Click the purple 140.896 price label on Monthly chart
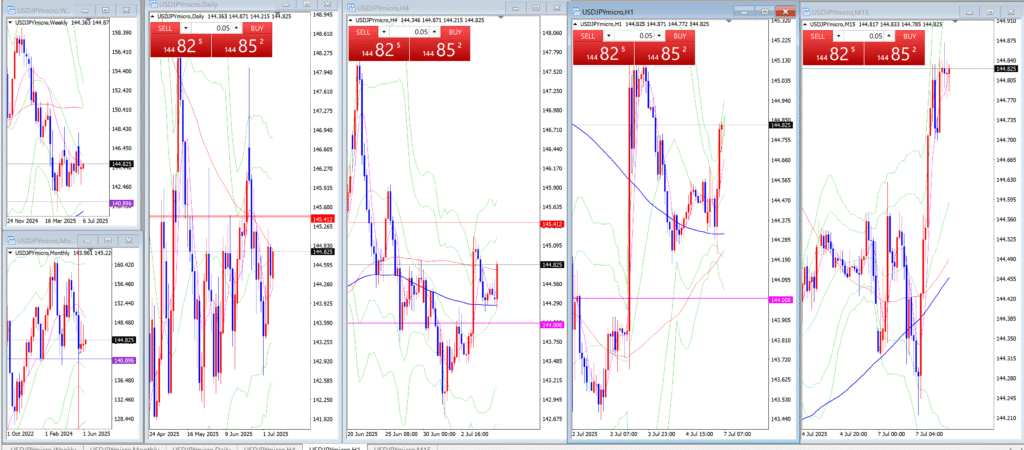 click(123, 359)
